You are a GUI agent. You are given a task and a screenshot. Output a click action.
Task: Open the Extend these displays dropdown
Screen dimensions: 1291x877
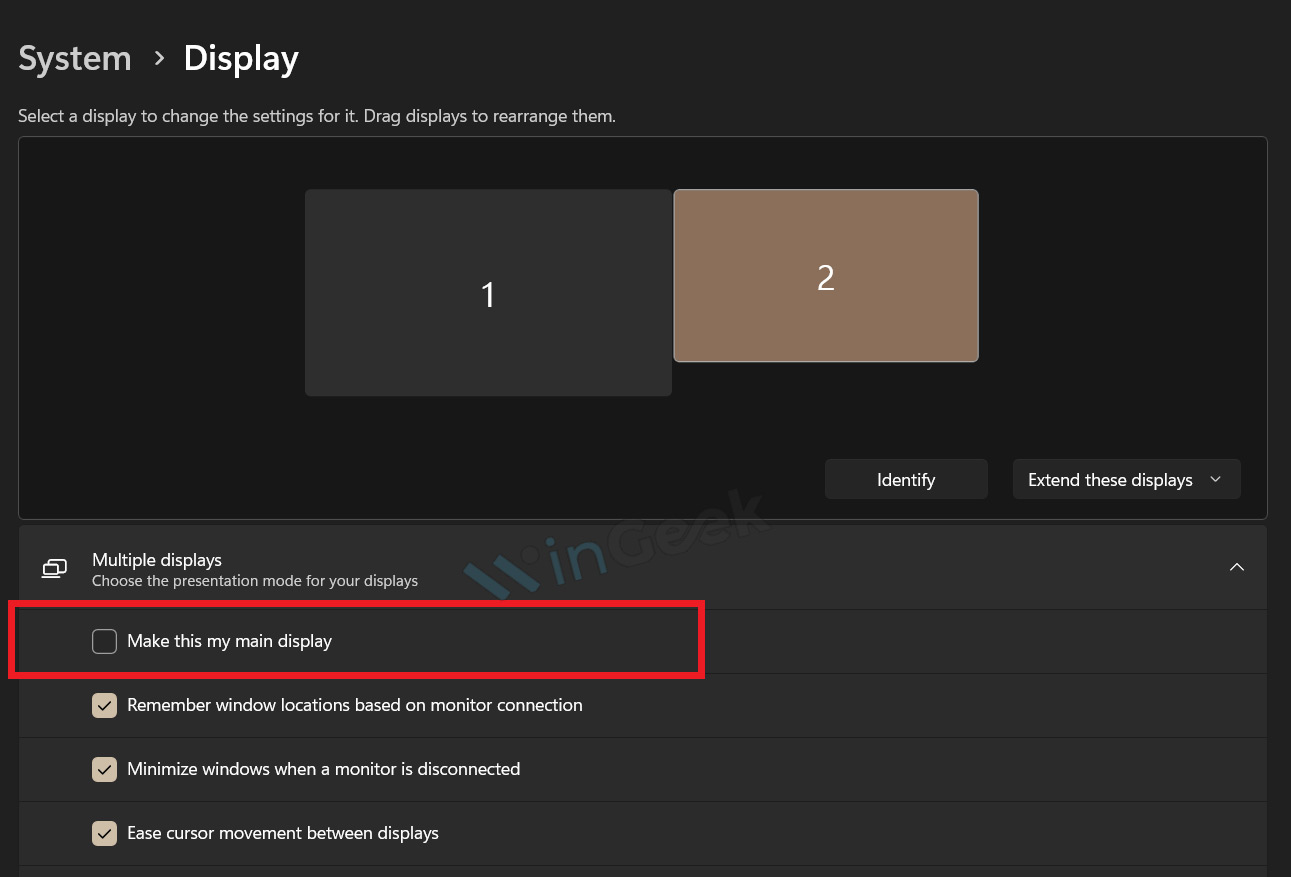[x=1126, y=479]
